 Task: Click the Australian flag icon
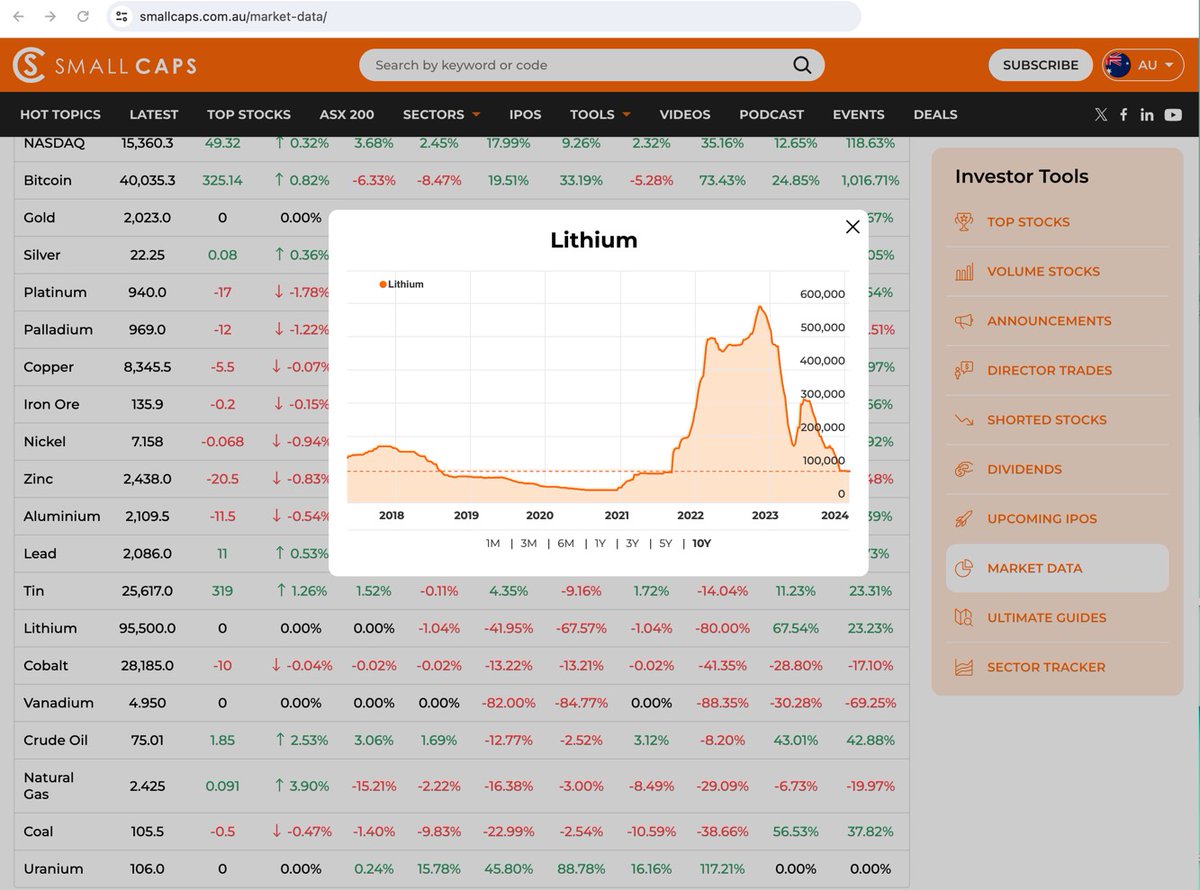tap(1117, 65)
